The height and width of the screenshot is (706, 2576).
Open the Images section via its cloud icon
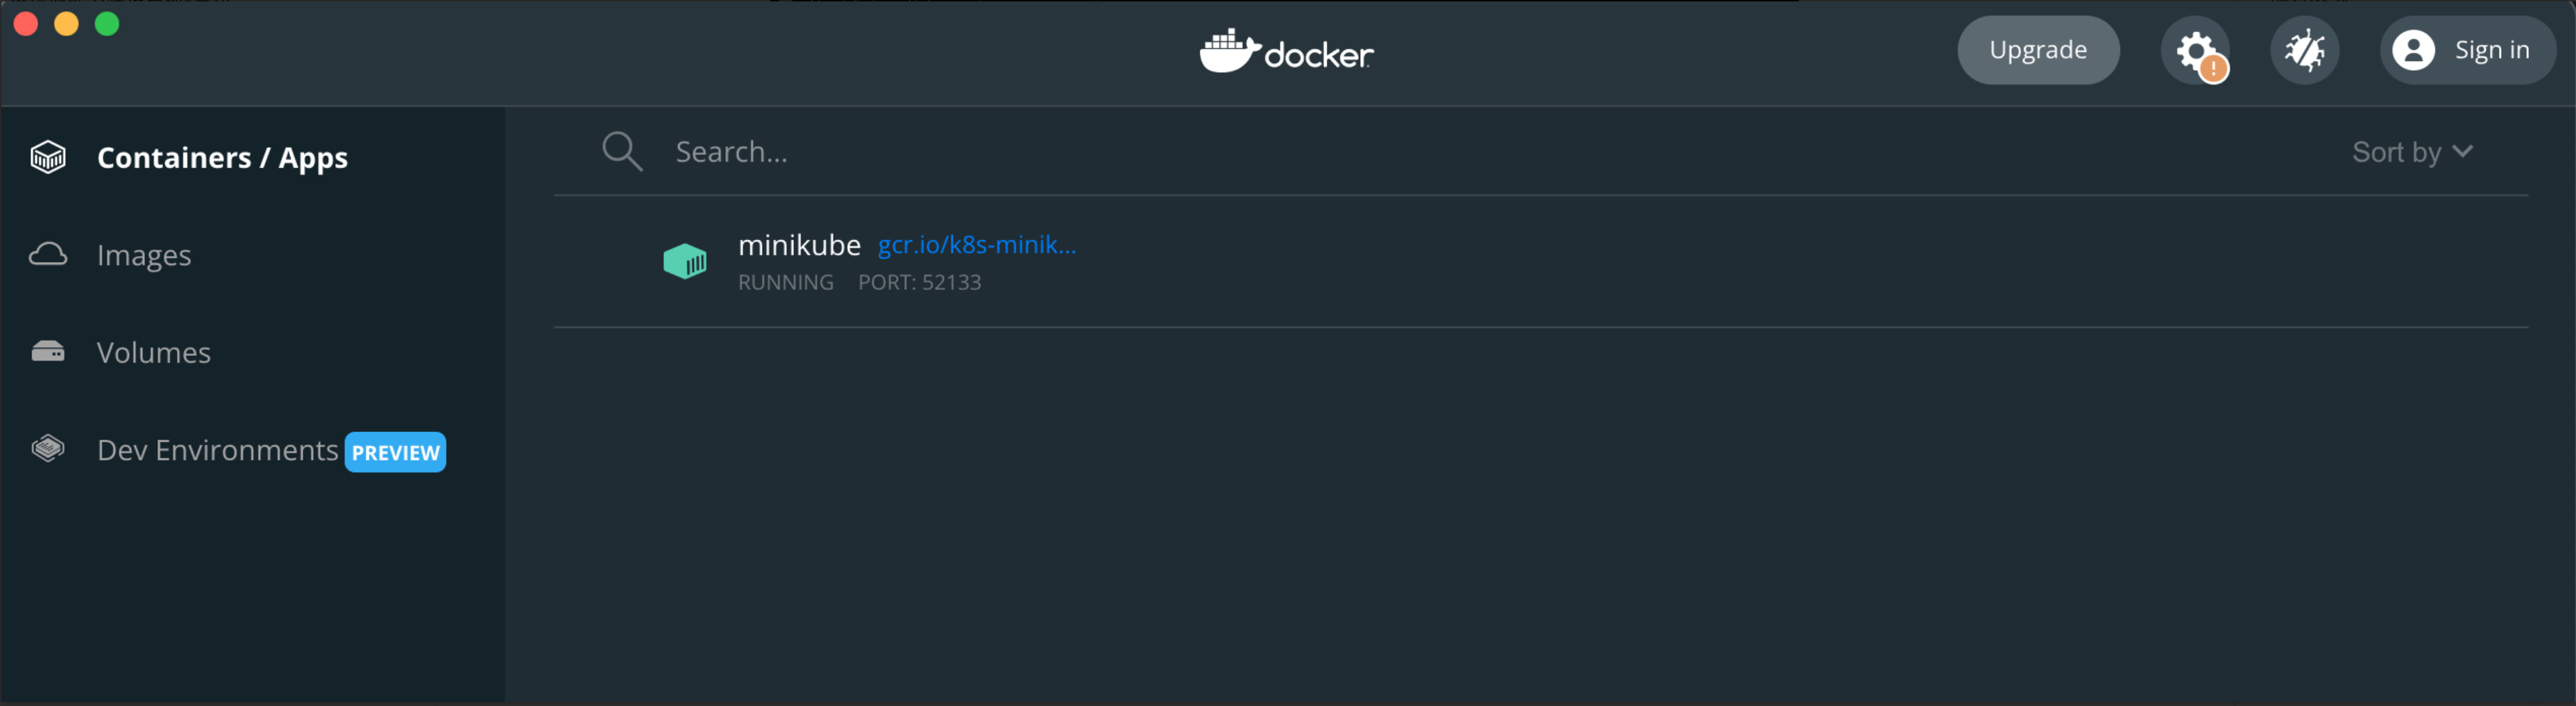pos(47,254)
